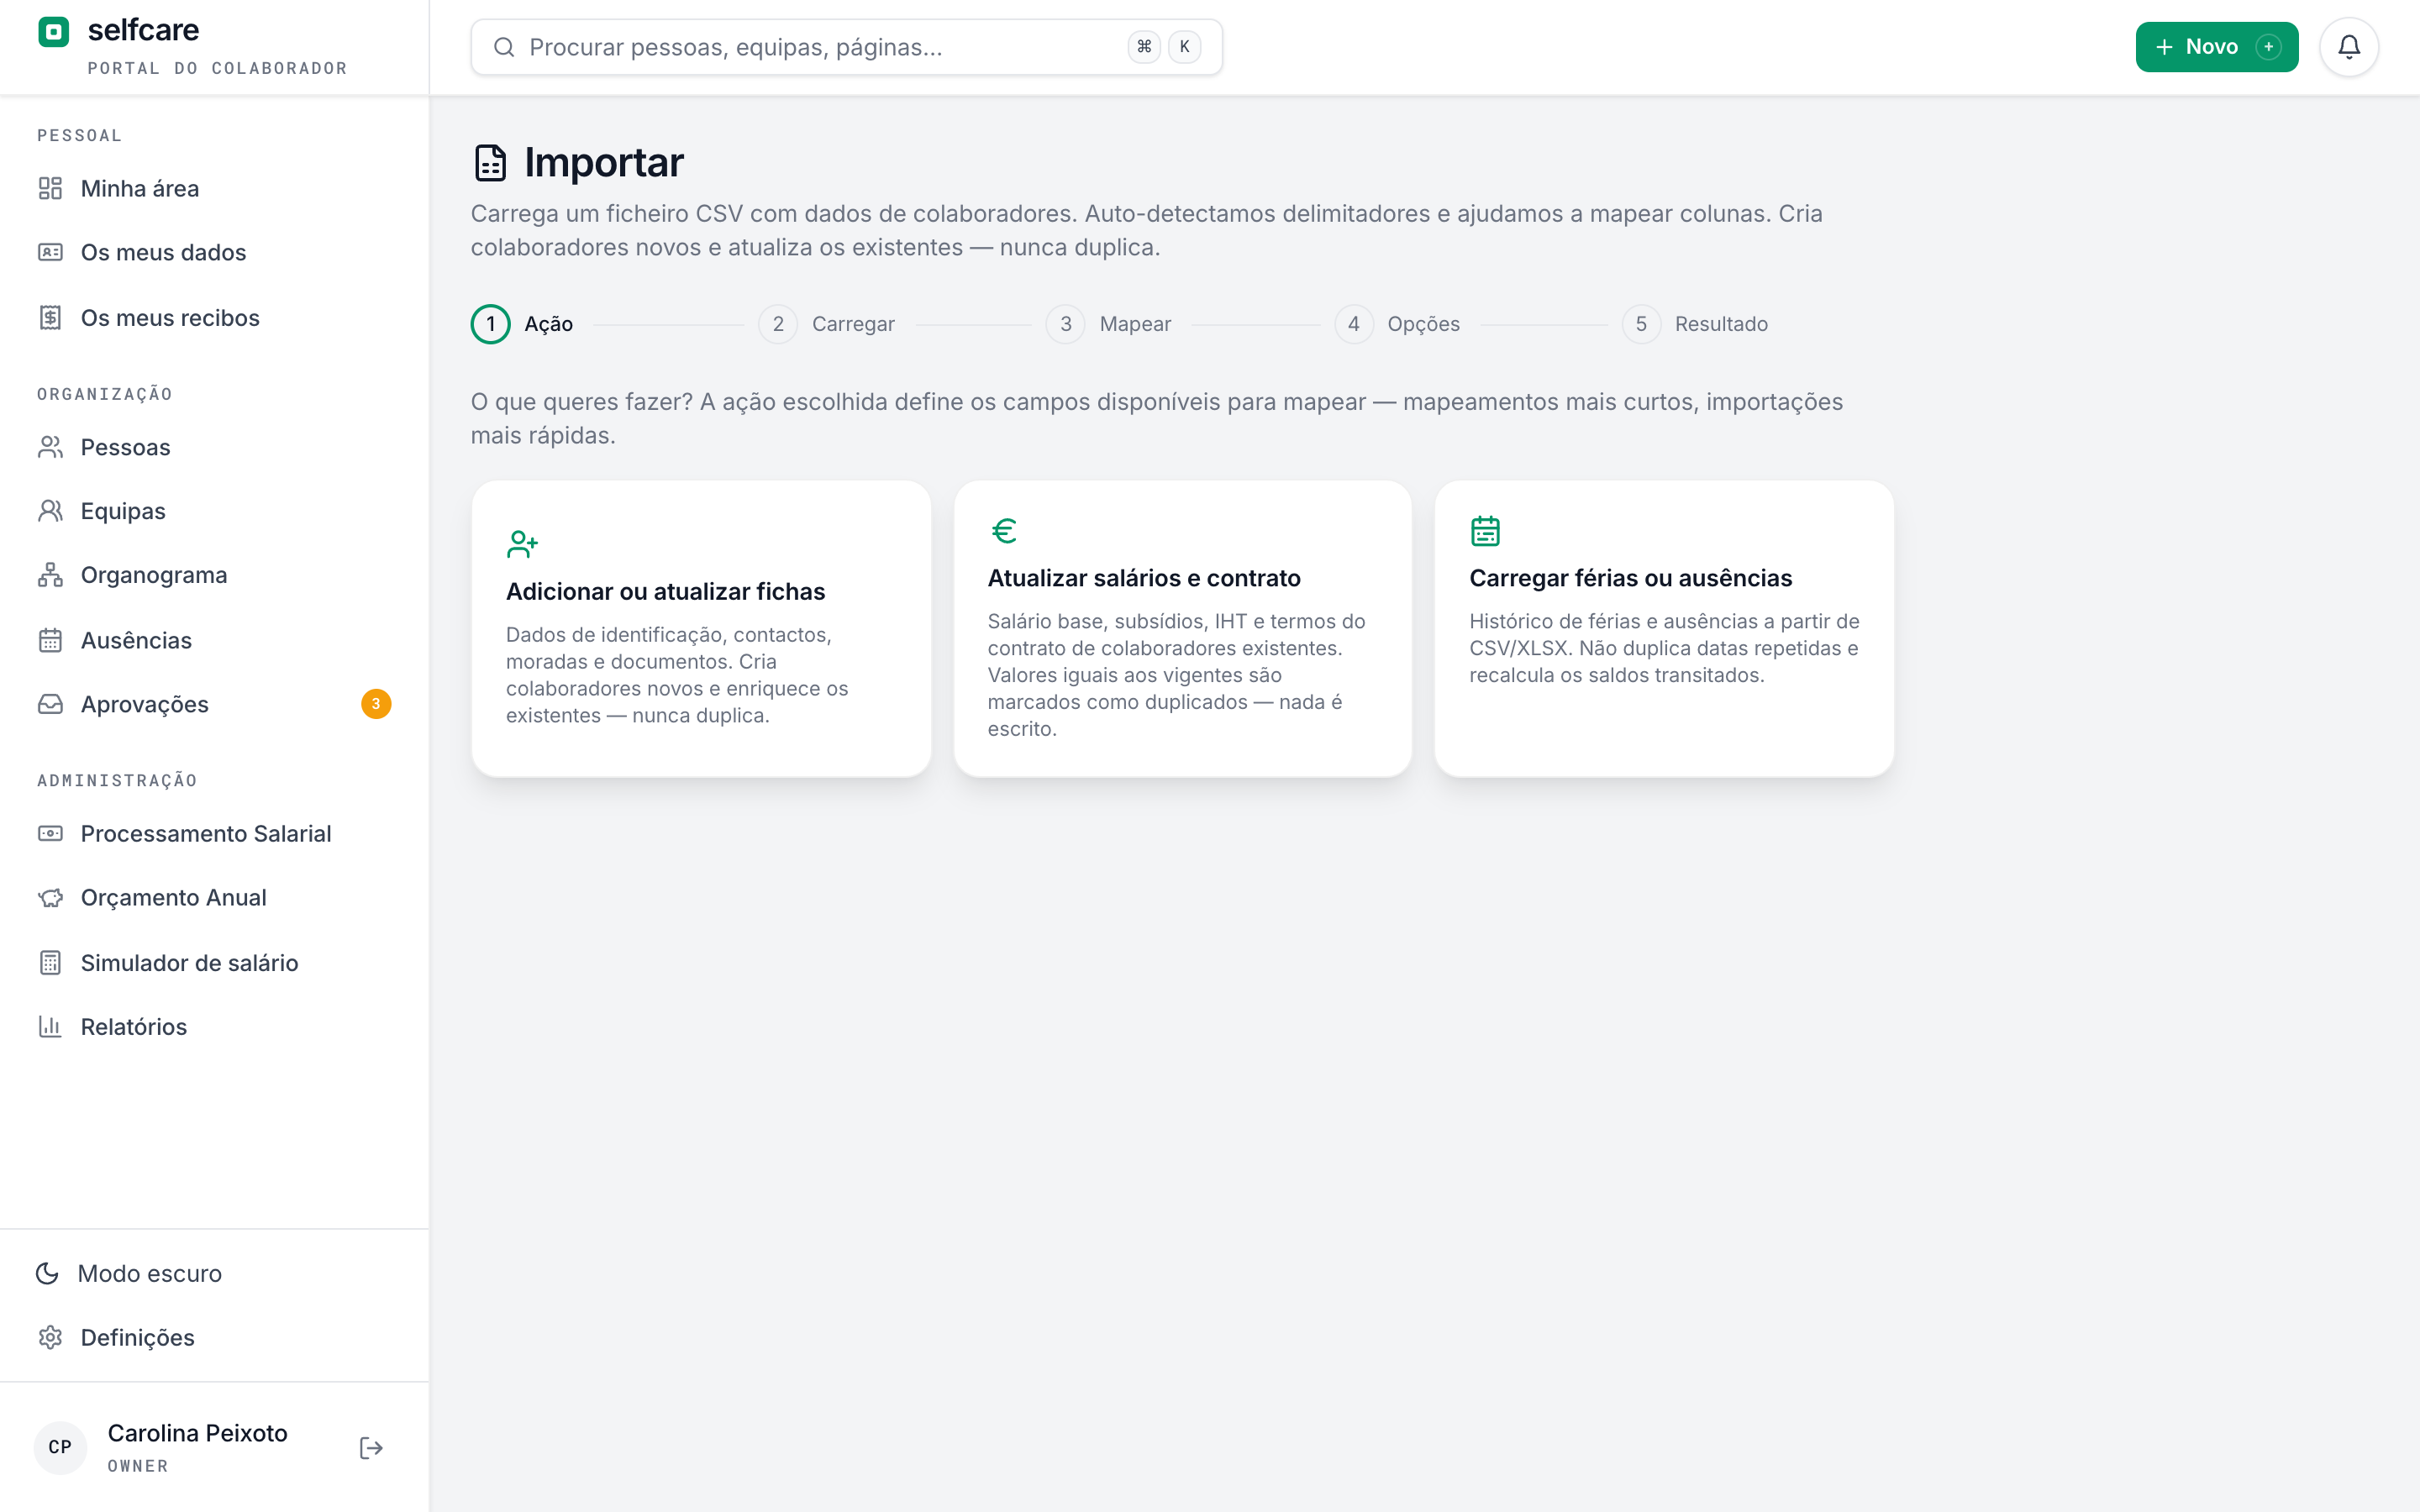Click the calendar icon on the férias card
The width and height of the screenshot is (2420, 1512).
click(x=1485, y=531)
